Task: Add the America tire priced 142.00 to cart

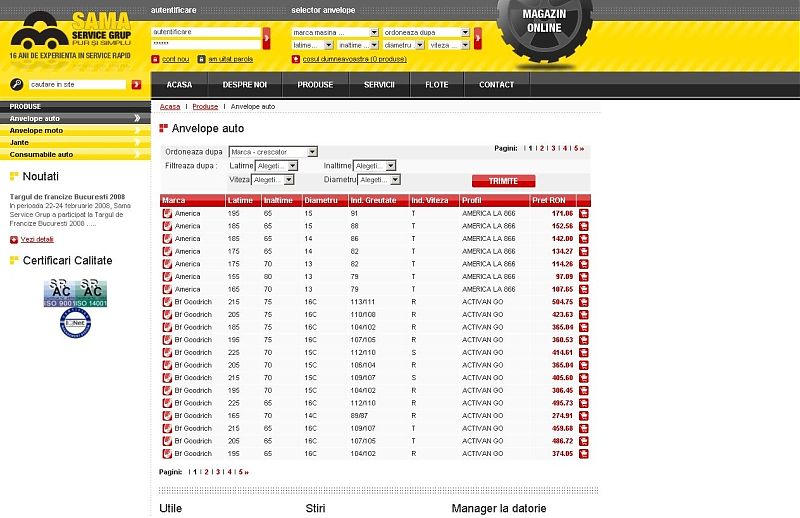Action: 584,239
